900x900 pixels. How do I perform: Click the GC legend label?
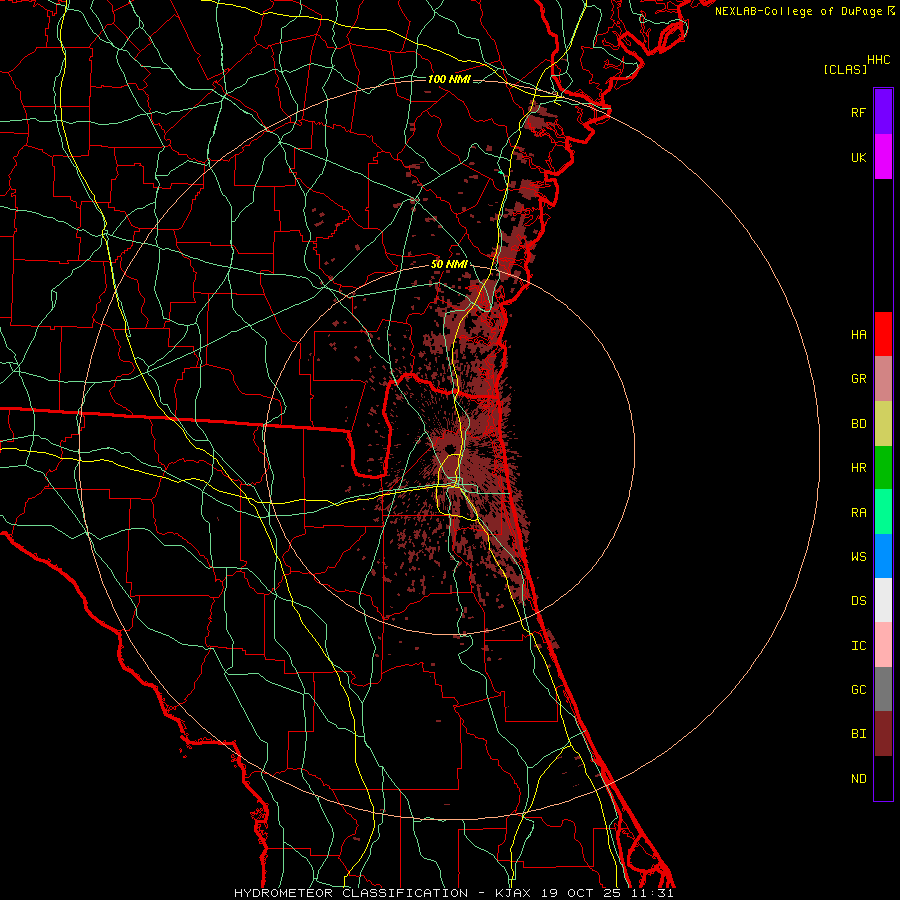coord(859,690)
